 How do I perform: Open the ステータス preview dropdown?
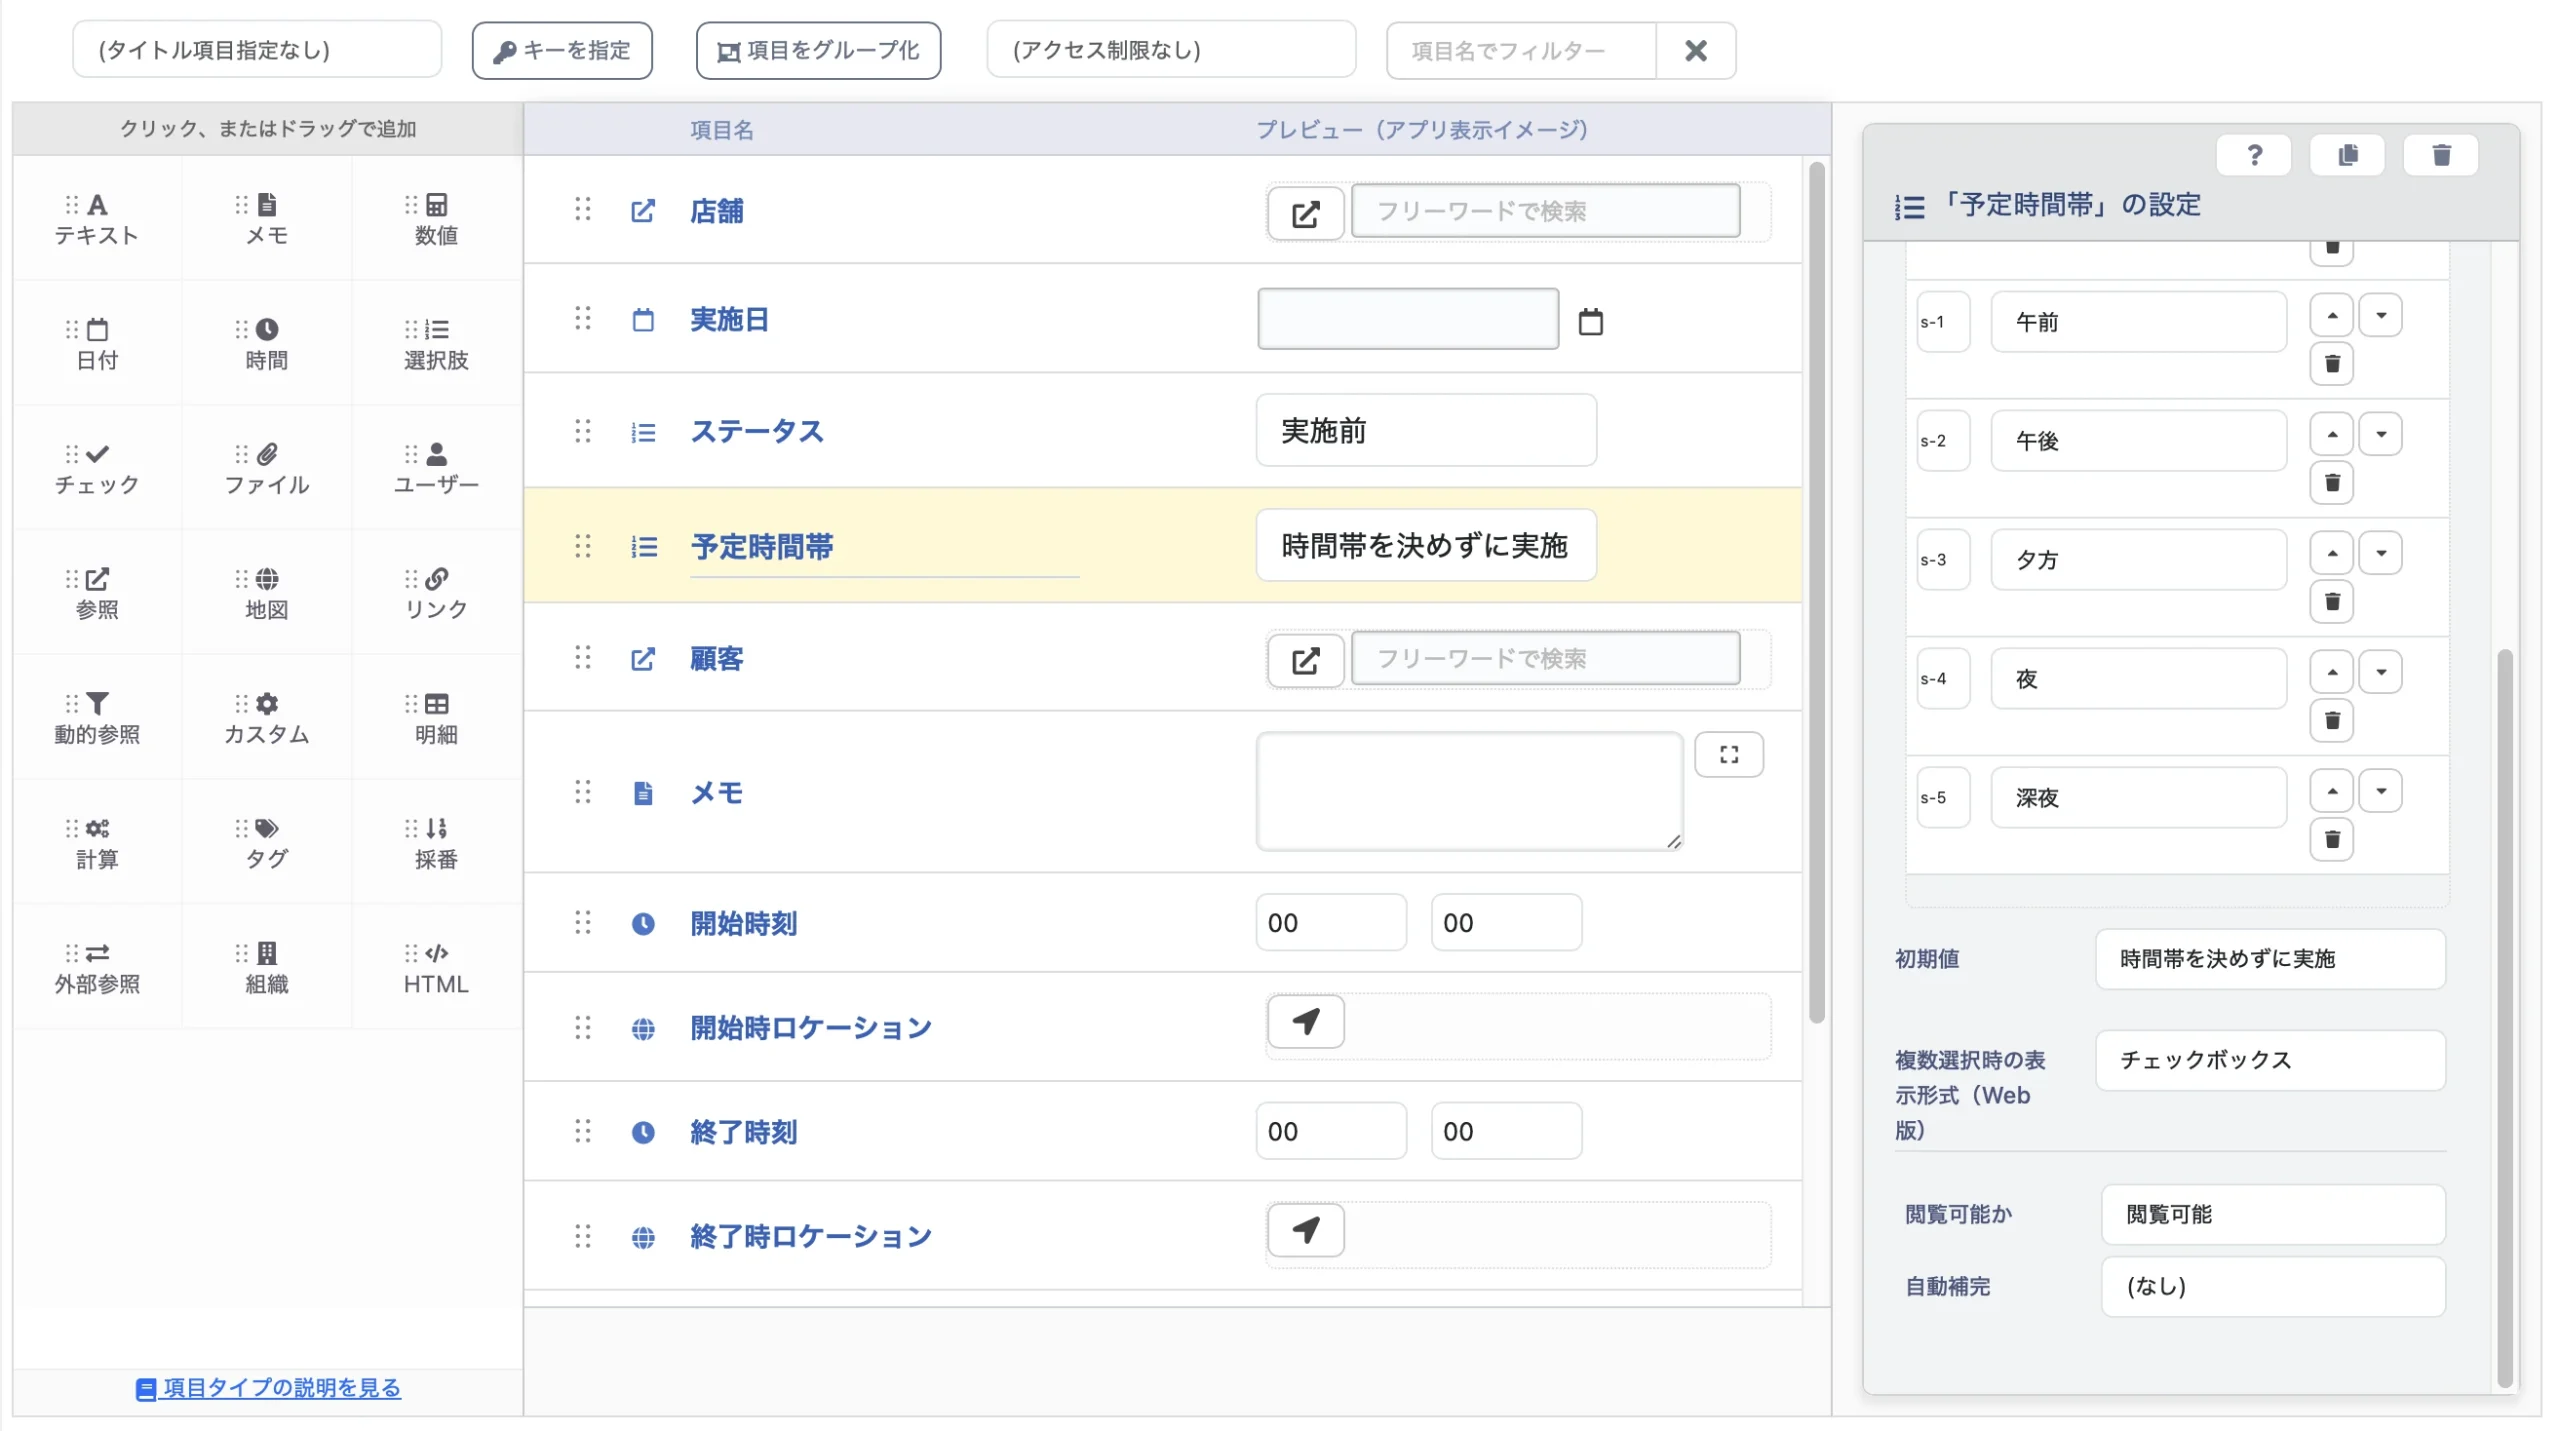click(1425, 431)
